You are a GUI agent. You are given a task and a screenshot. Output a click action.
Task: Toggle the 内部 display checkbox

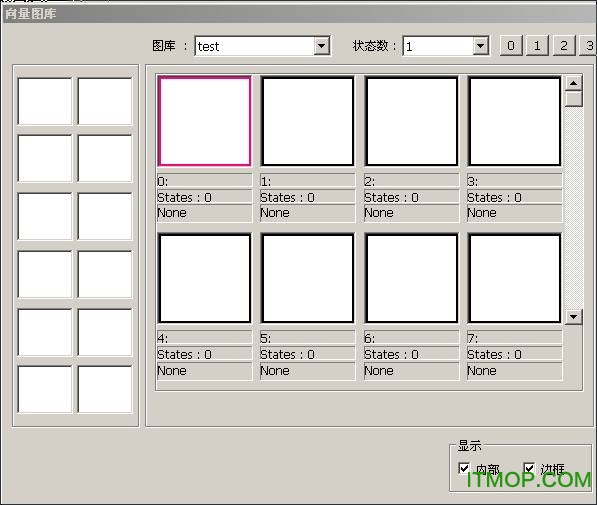click(x=464, y=468)
